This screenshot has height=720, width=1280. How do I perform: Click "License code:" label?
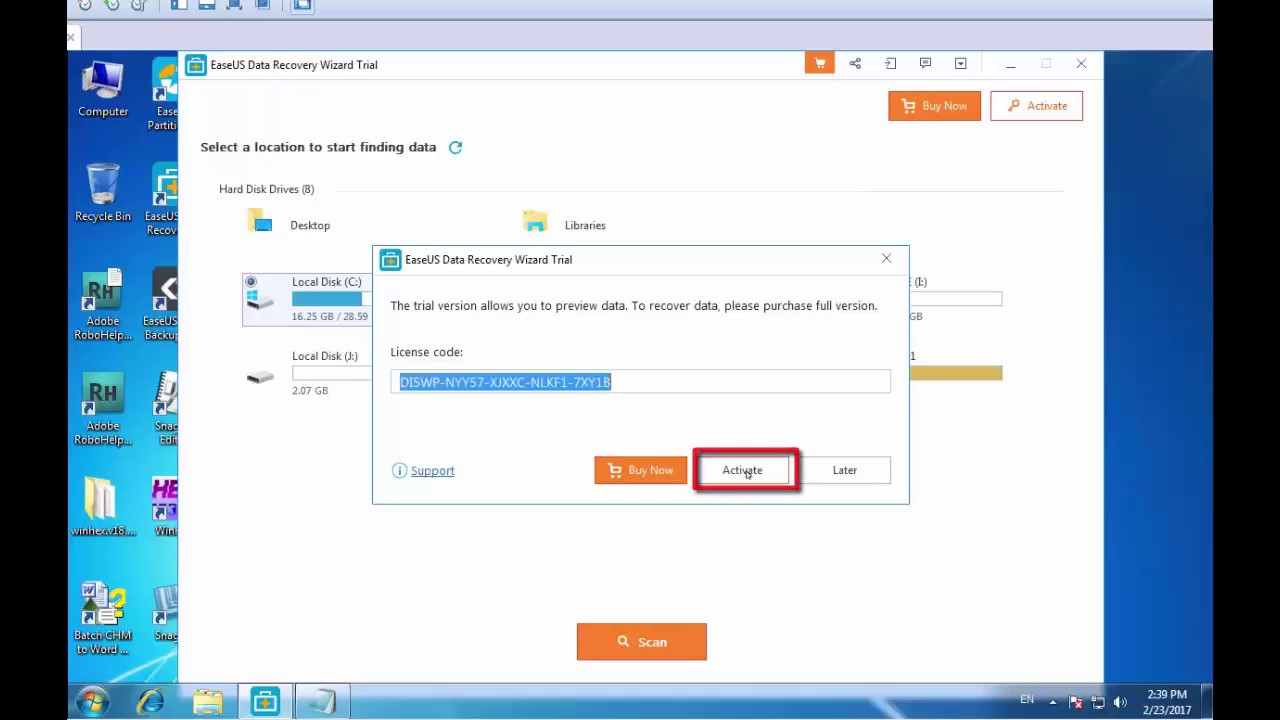tap(426, 352)
